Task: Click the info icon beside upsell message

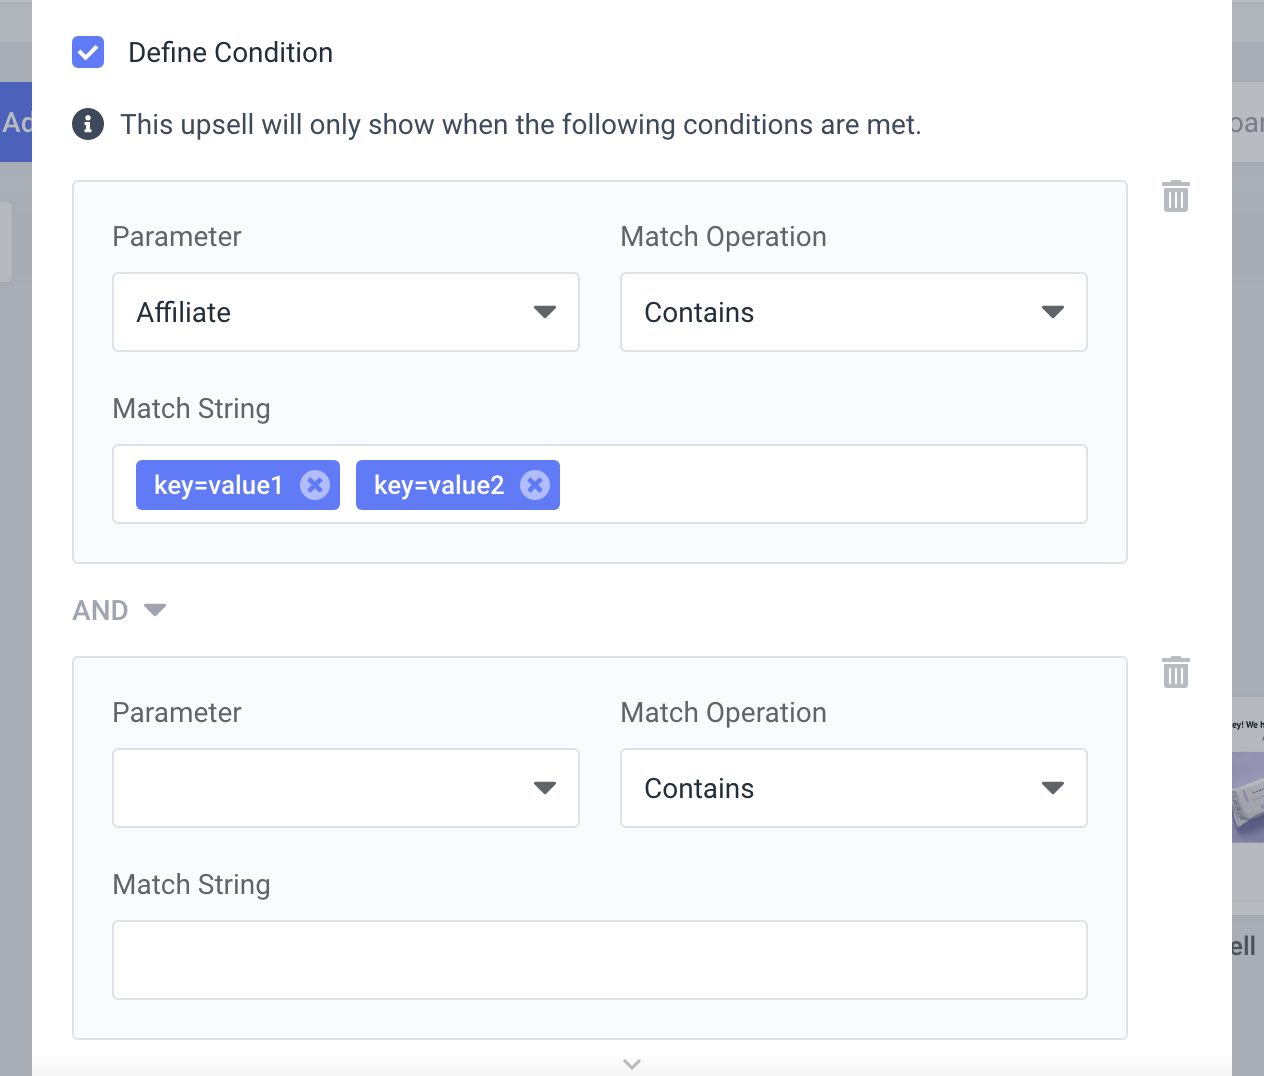Action: (88, 124)
